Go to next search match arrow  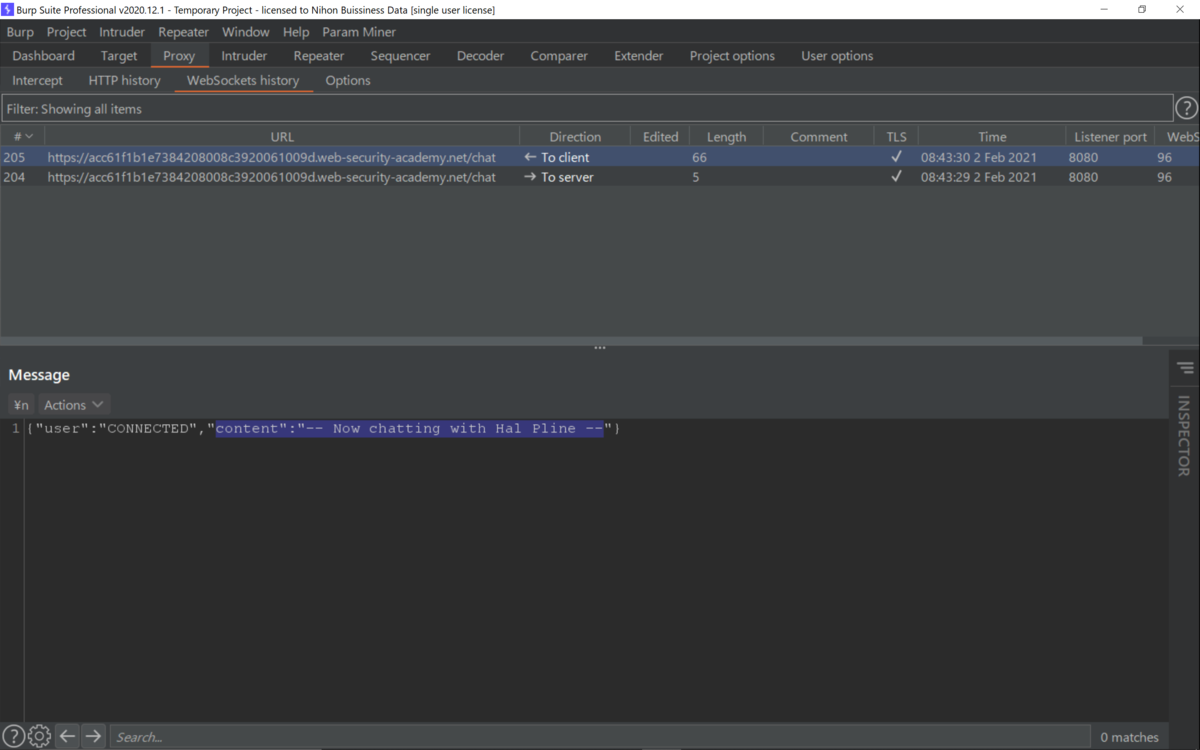(x=93, y=736)
